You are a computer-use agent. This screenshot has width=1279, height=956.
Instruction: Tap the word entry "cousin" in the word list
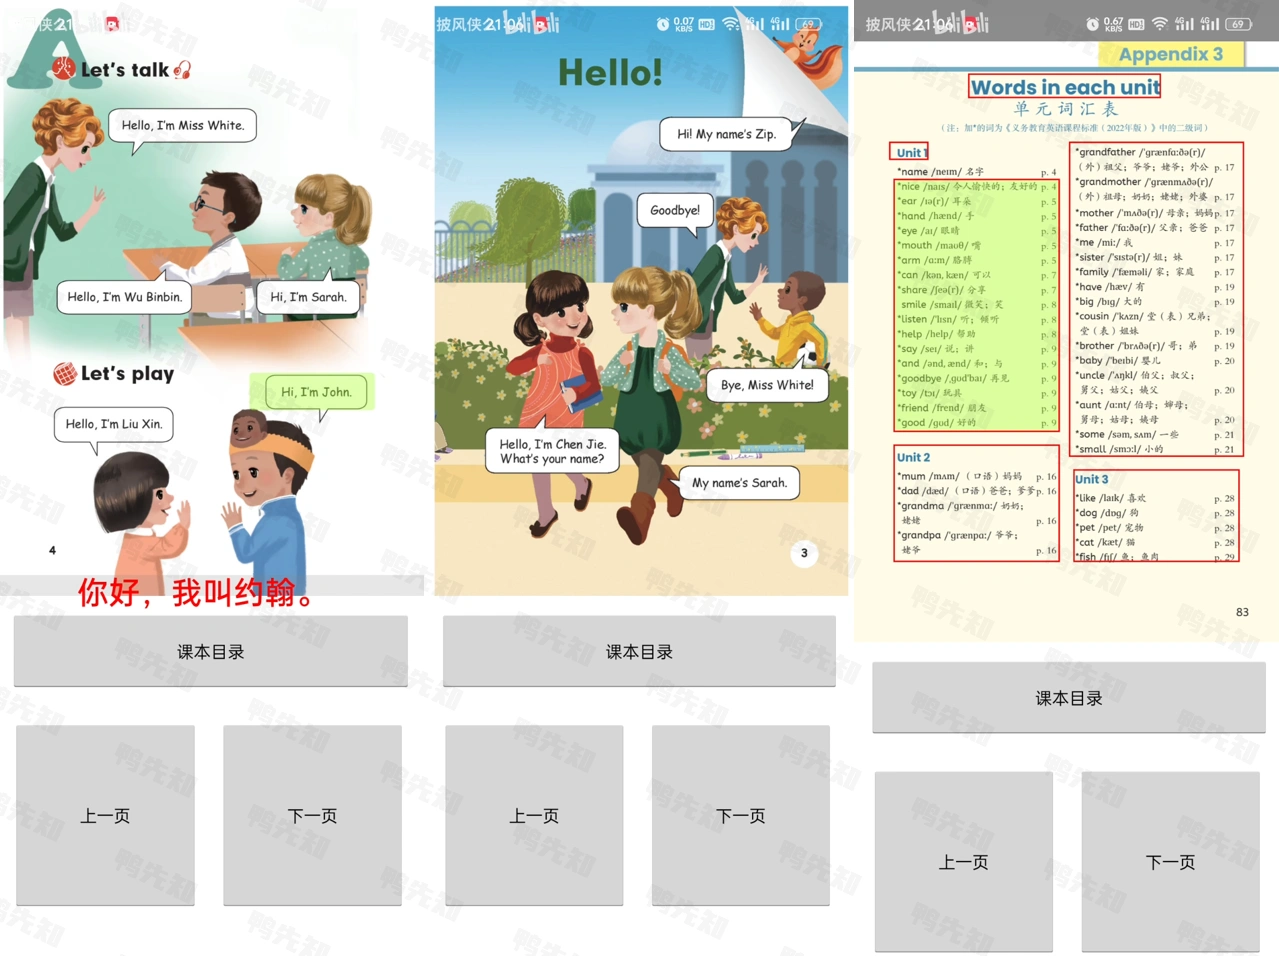1155,323
